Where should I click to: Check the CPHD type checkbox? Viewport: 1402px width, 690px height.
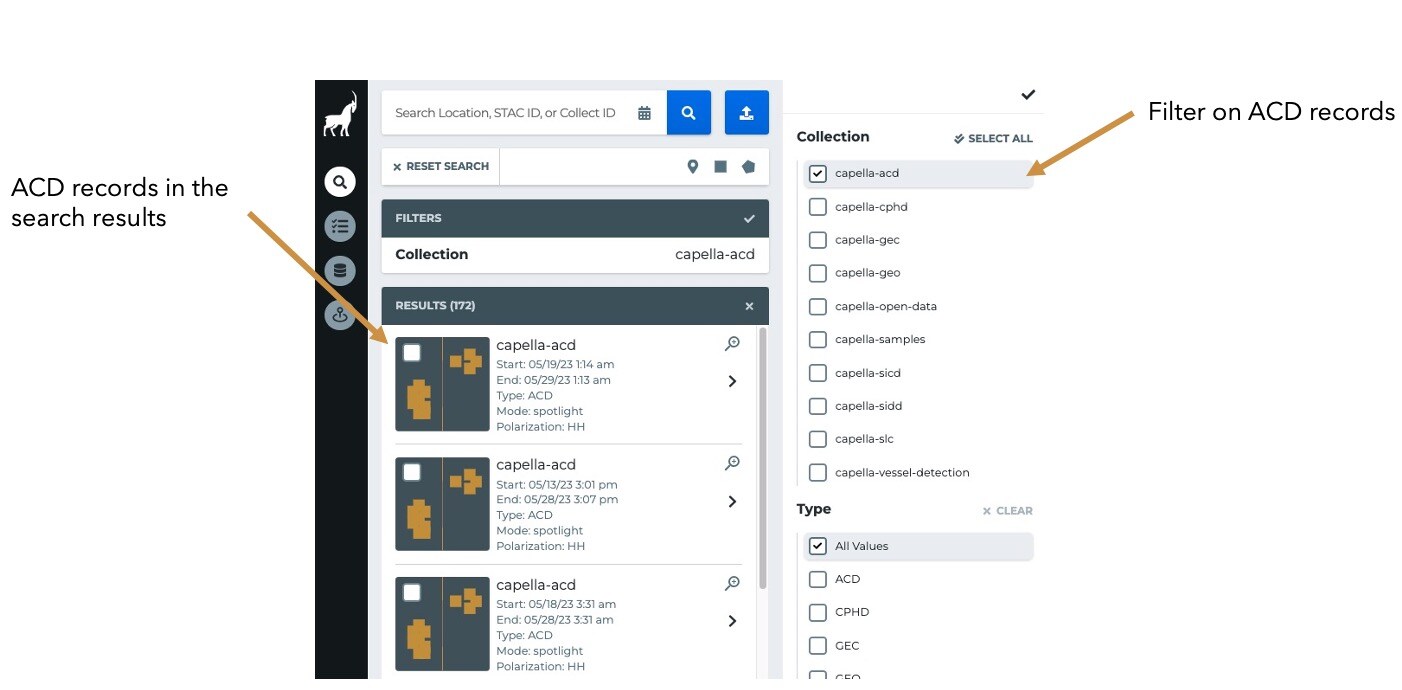[x=818, y=612]
